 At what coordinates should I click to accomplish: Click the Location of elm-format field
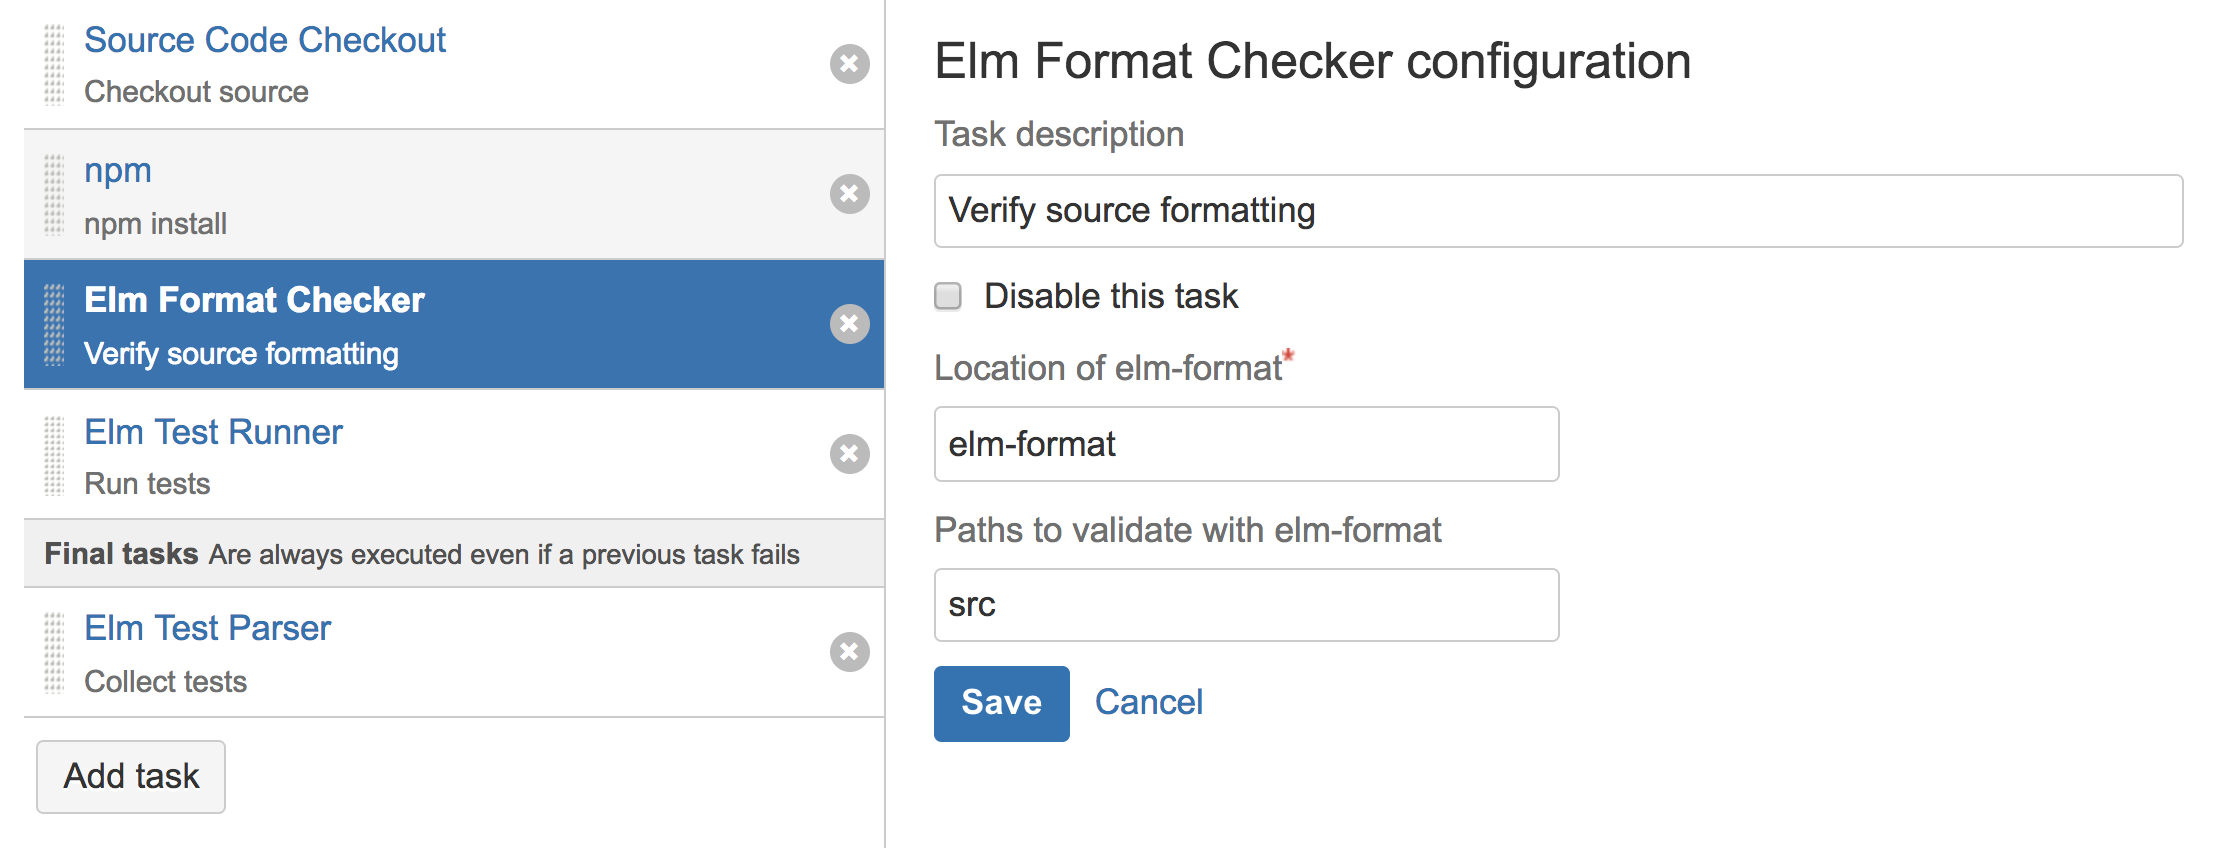pos(1245,444)
